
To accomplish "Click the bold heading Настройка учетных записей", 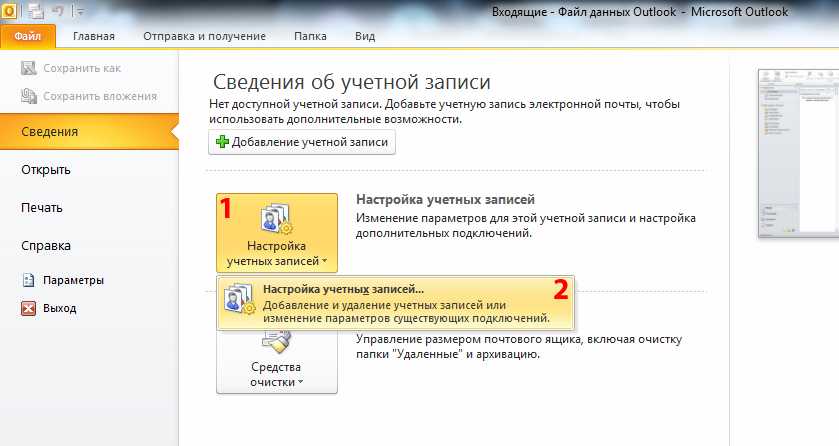I will pyautogui.click(x=445, y=199).
